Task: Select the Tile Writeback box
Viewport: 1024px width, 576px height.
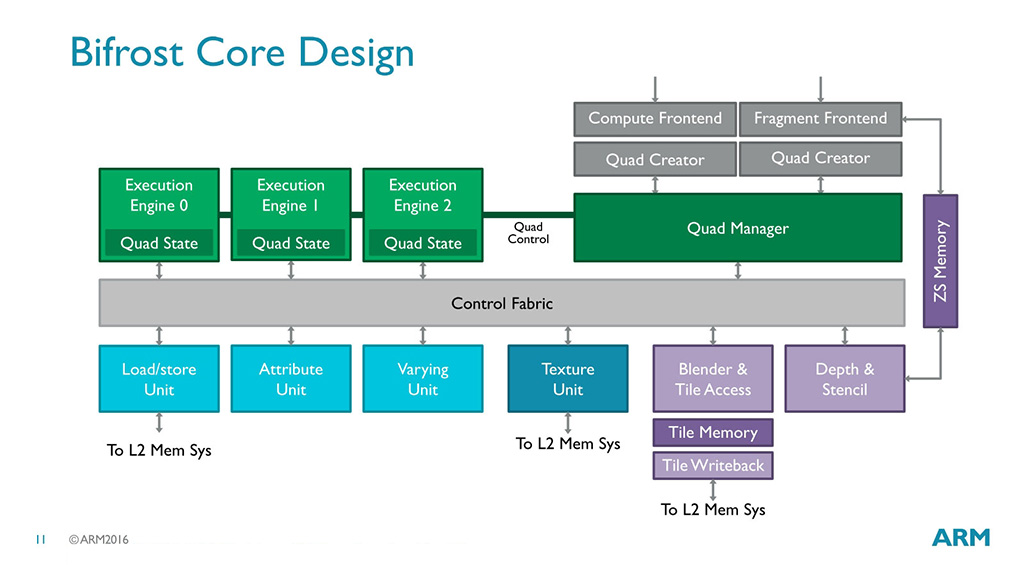Action: click(x=712, y=466)
